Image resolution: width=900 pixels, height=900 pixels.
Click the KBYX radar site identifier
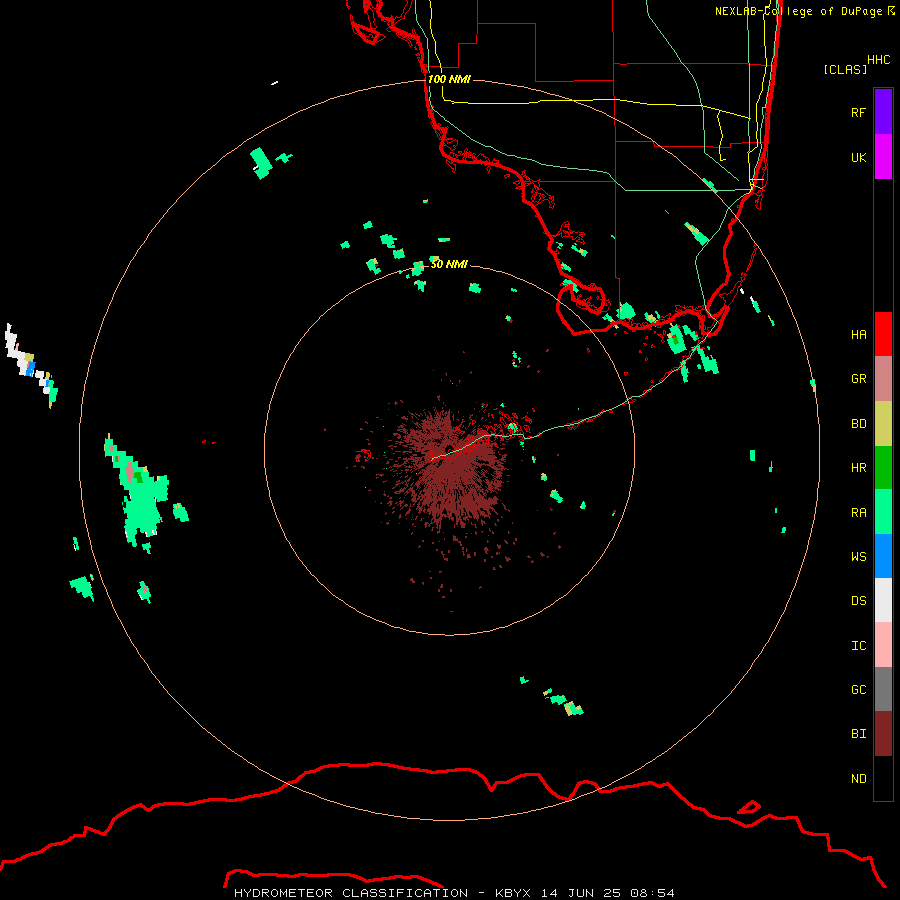point(513,893)
